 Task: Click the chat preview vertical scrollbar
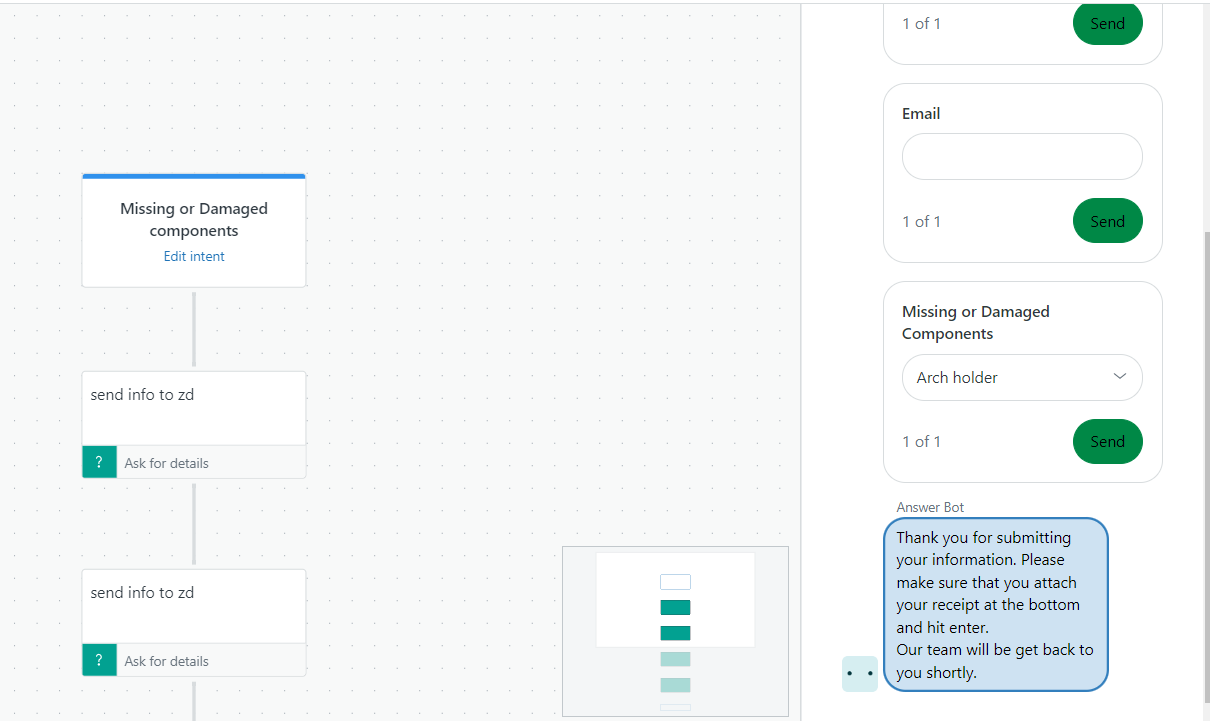(1205, 460)
